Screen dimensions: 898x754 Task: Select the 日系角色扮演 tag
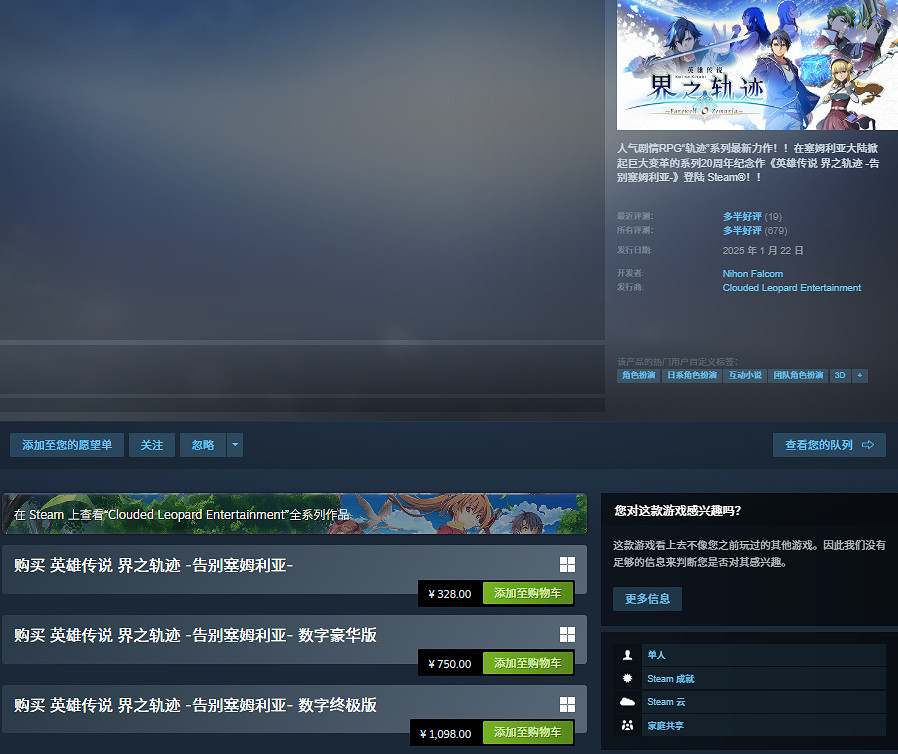(692, 375)
